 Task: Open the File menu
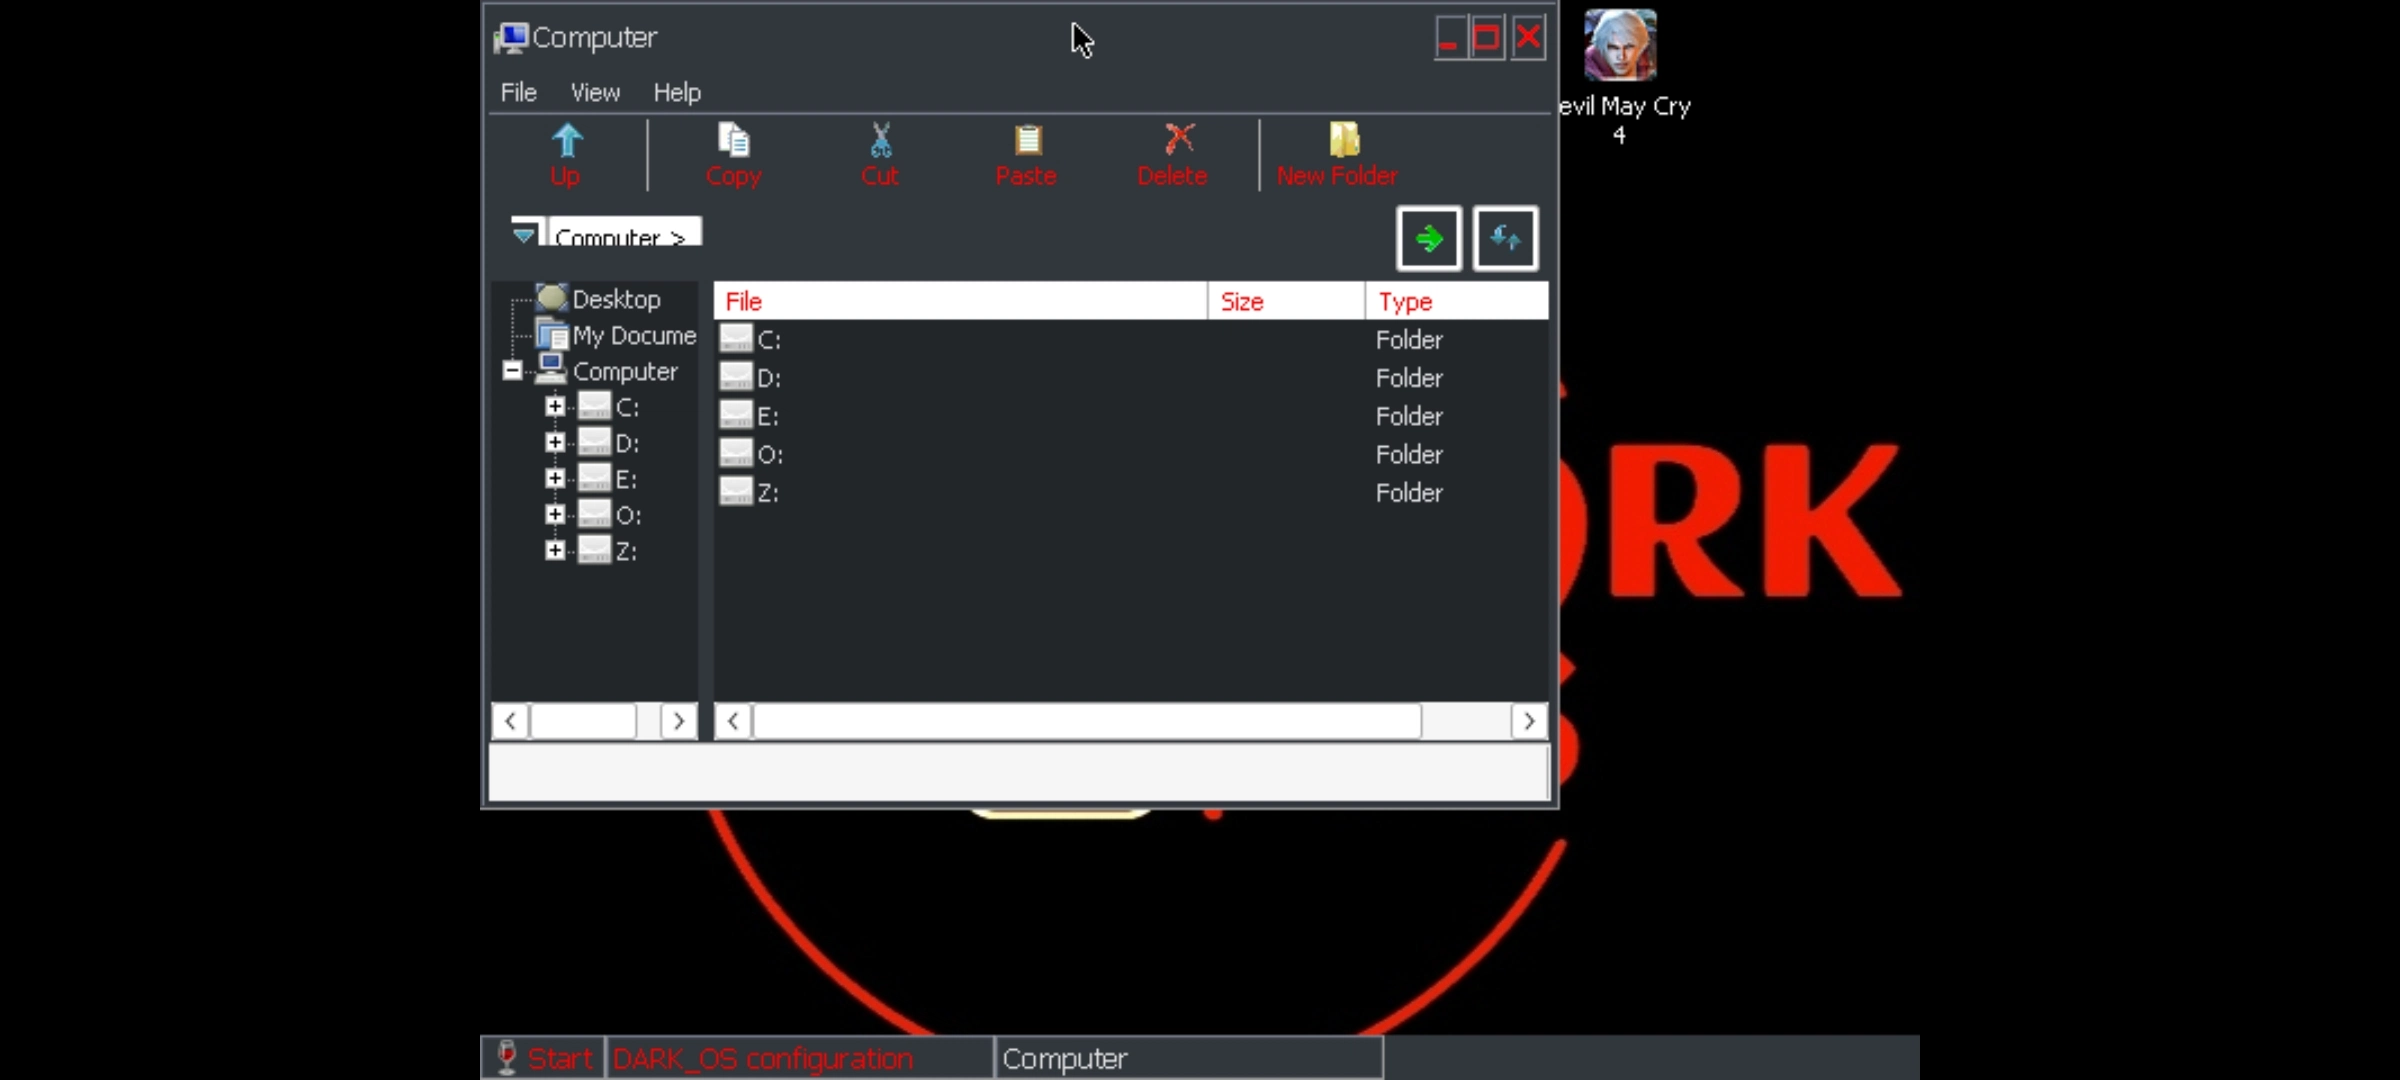coord(519,92)
